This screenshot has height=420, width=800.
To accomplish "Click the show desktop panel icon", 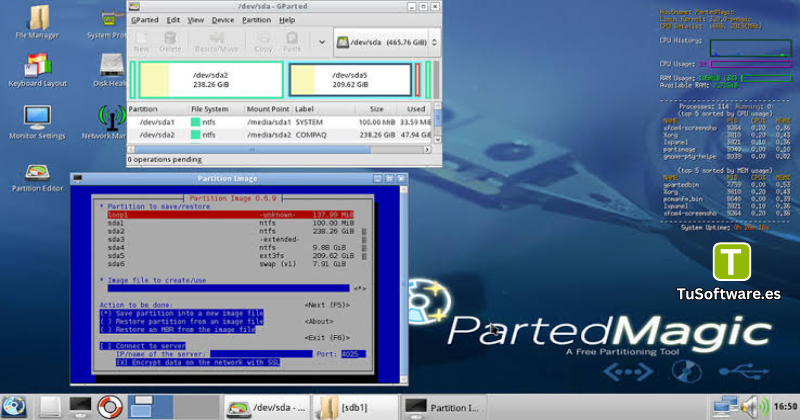I will point(49,407).
